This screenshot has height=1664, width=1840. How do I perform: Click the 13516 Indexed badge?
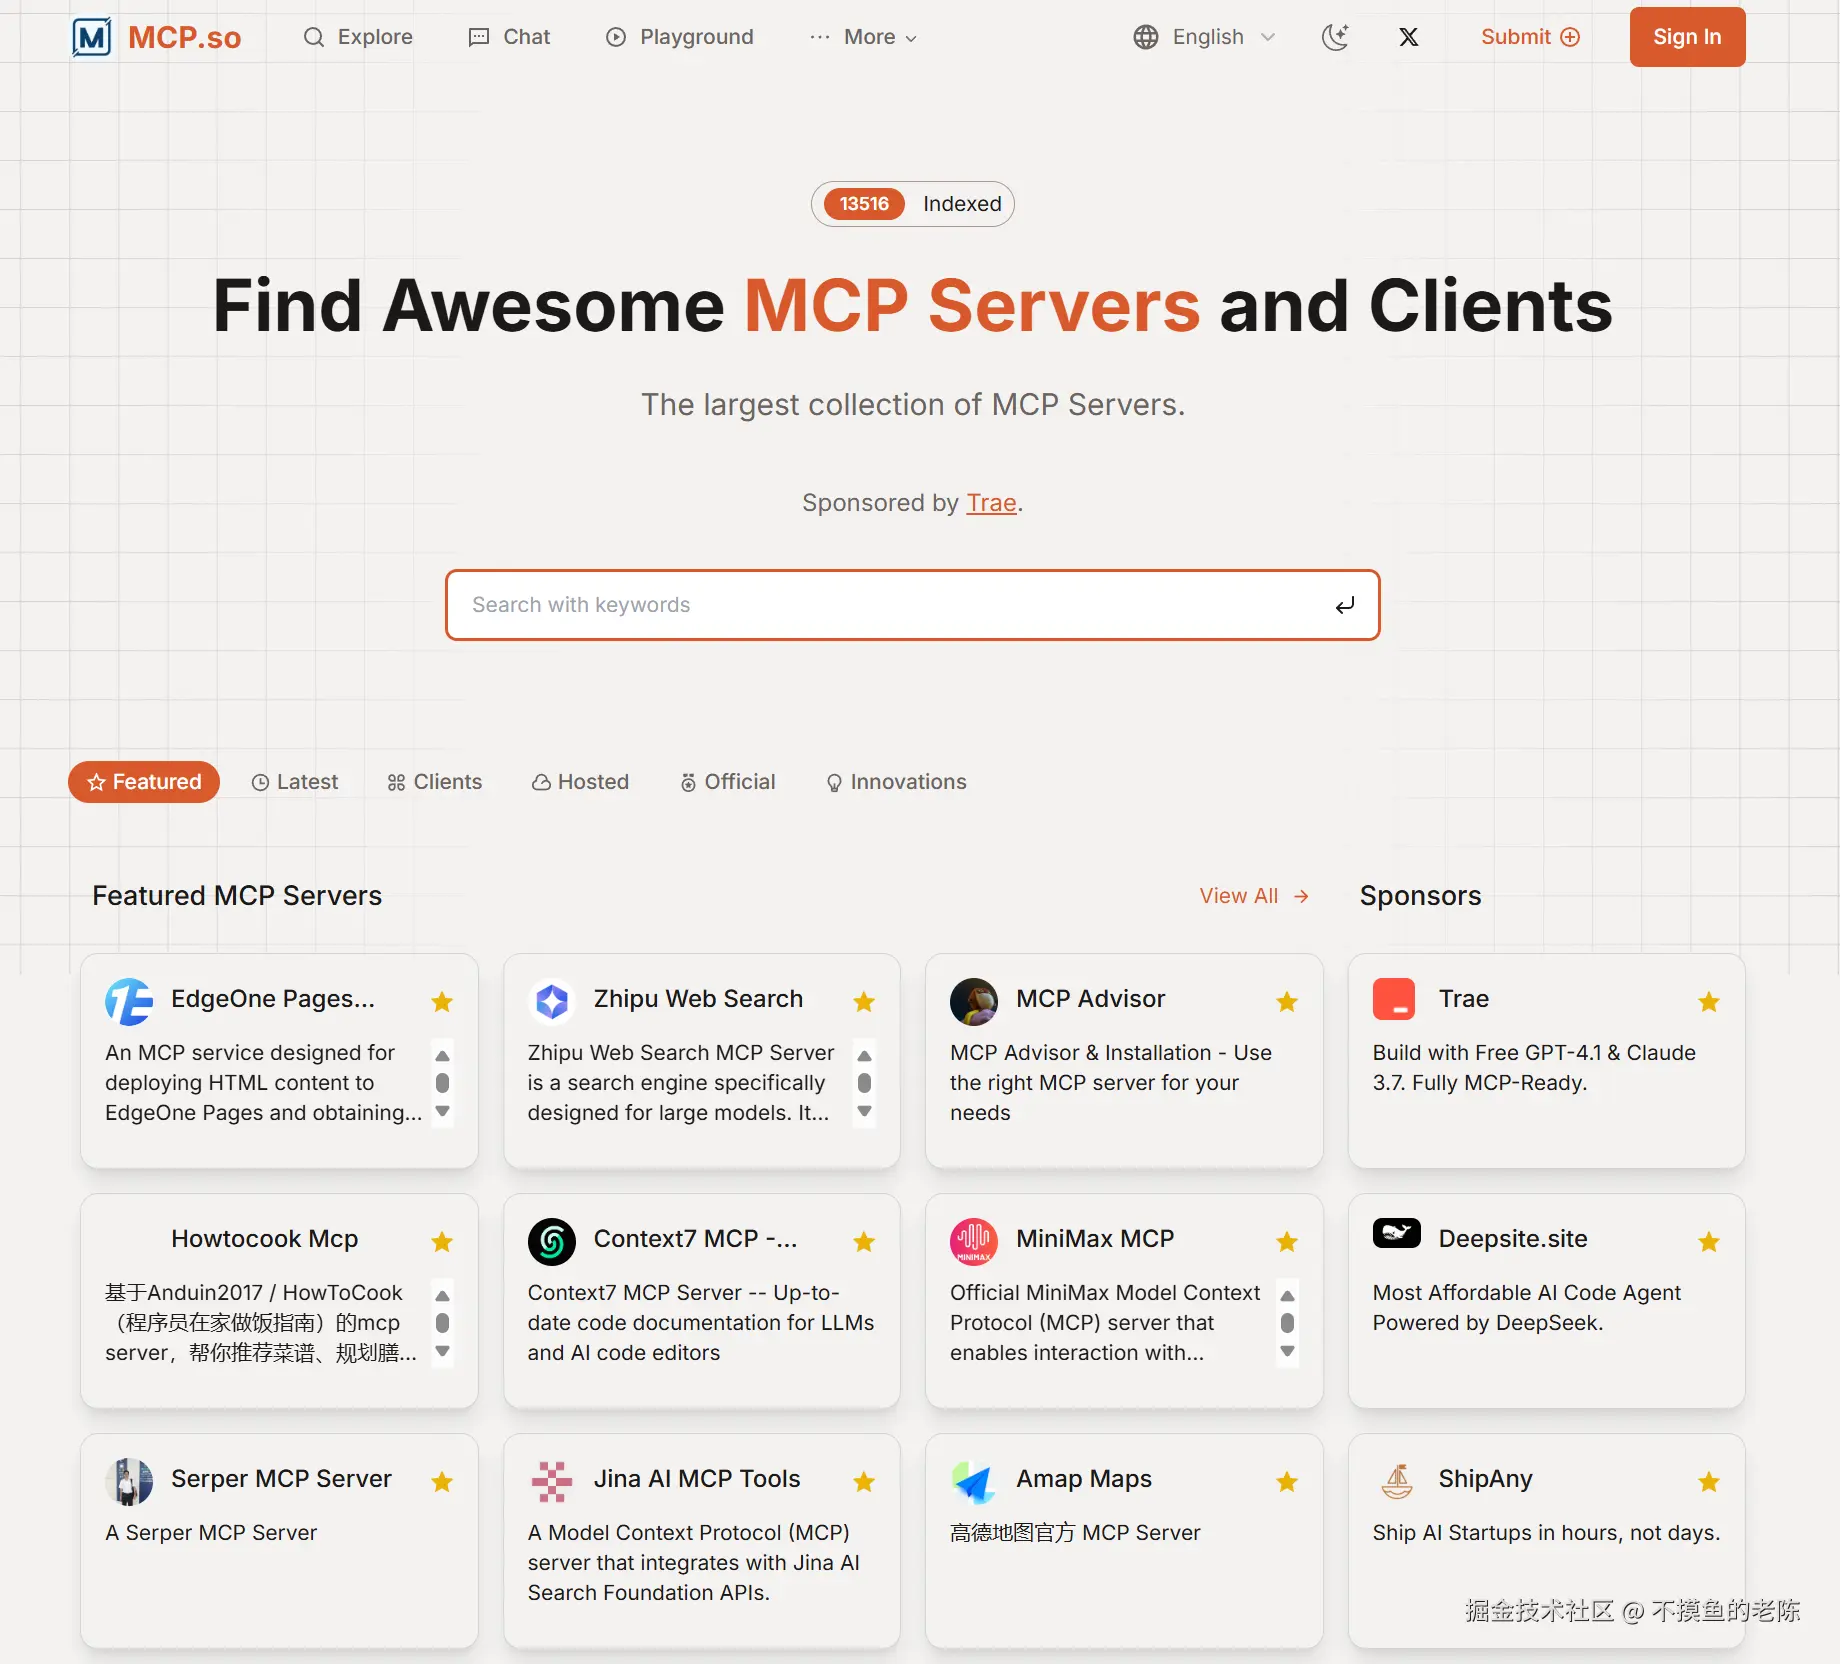913,204
